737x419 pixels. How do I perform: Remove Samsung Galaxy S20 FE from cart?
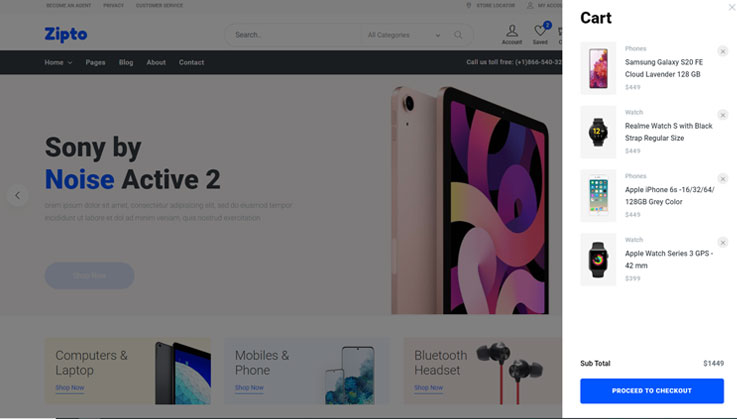click(x=723, y=51)
